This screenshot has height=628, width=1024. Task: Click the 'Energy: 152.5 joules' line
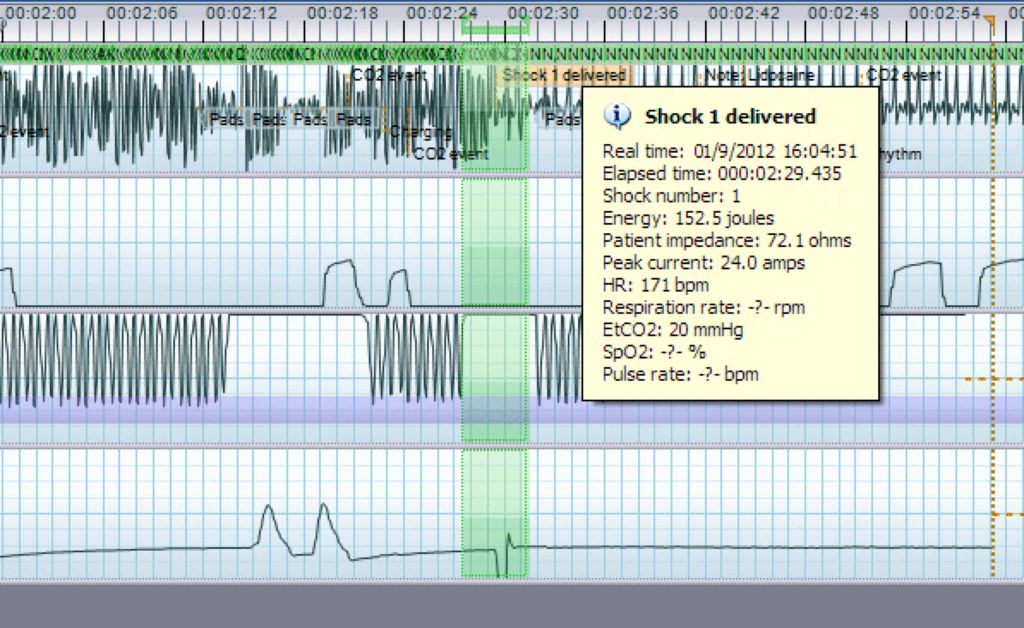[x=688, y=218]
